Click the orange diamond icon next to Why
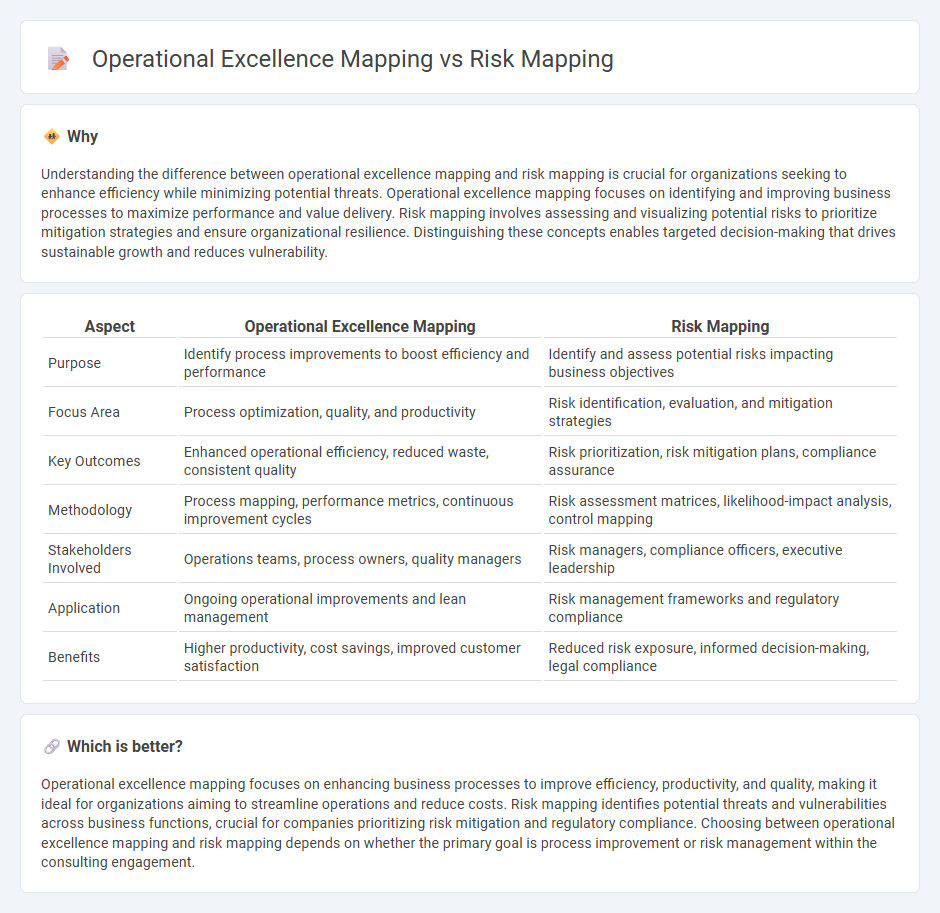The height and width of the screenshot is (913, 940). [x=52, y=137]
